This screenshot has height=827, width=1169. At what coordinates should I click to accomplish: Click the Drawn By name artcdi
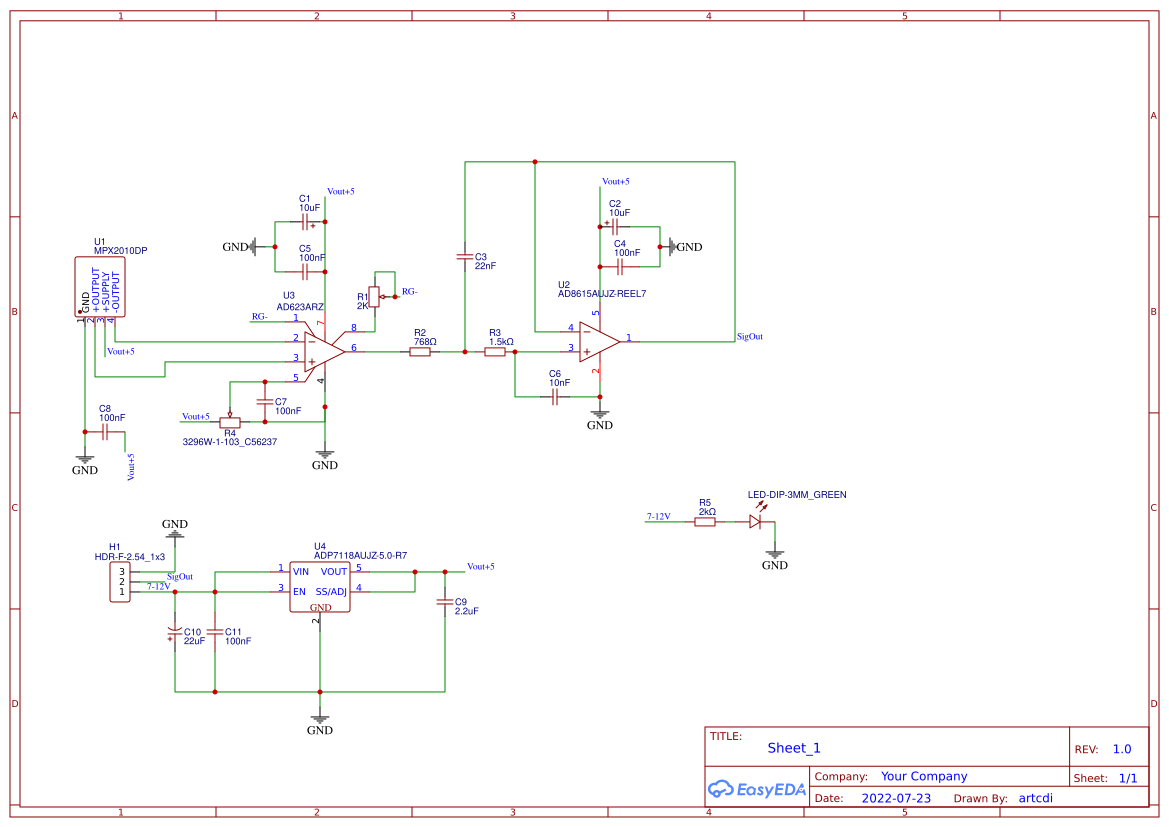(1035, 797)
